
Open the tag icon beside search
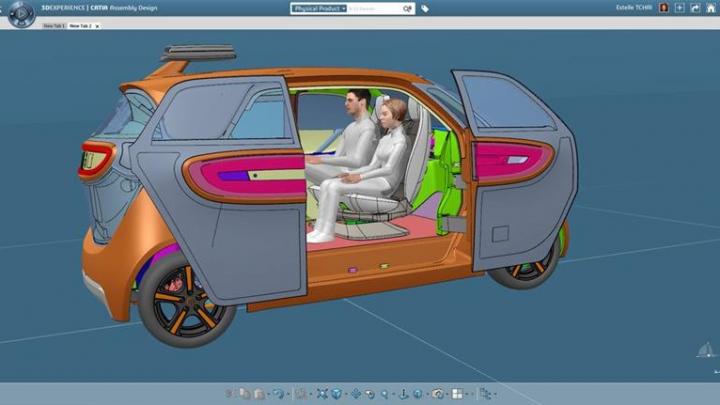(x=425, y=8)
